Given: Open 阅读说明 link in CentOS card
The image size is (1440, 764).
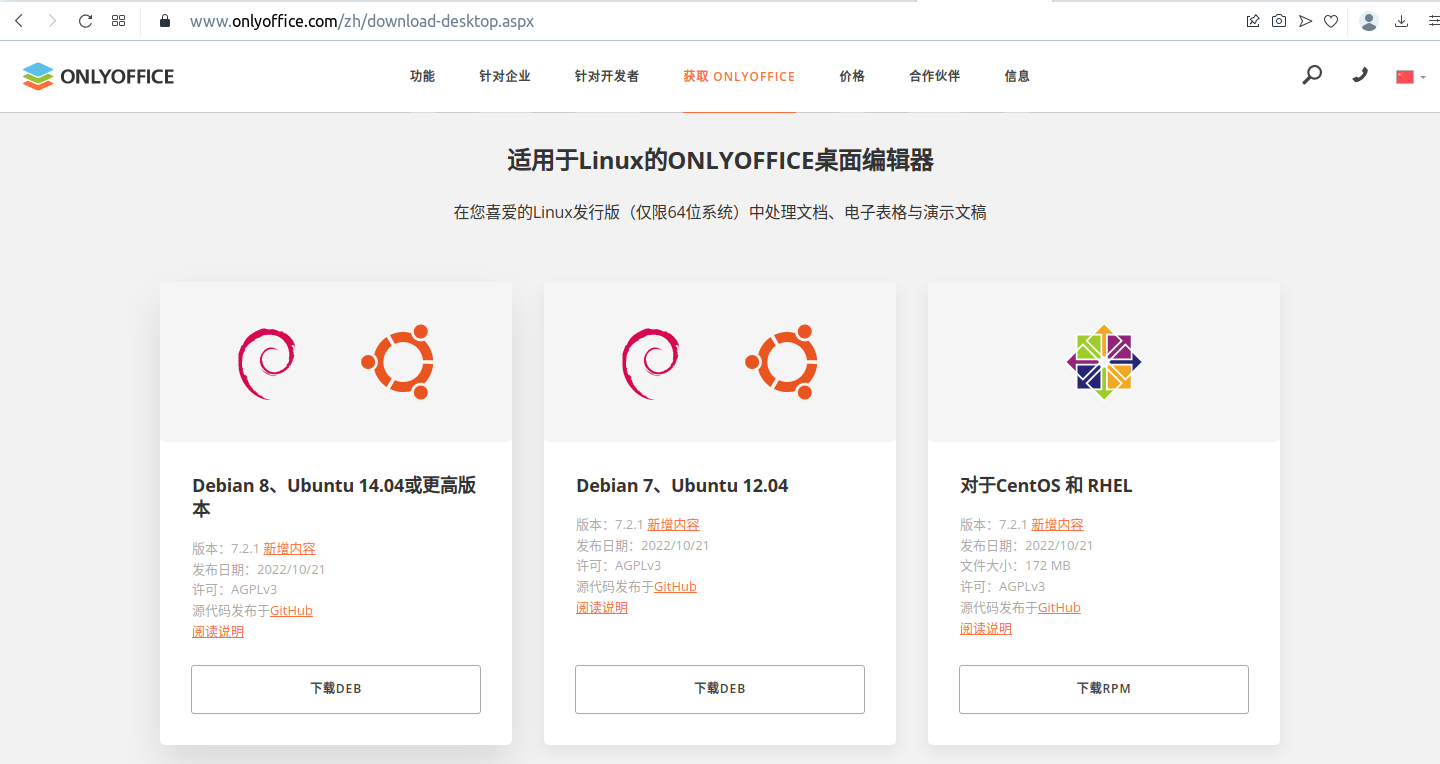Looking at the screenshot, I should tap(986, 628).
